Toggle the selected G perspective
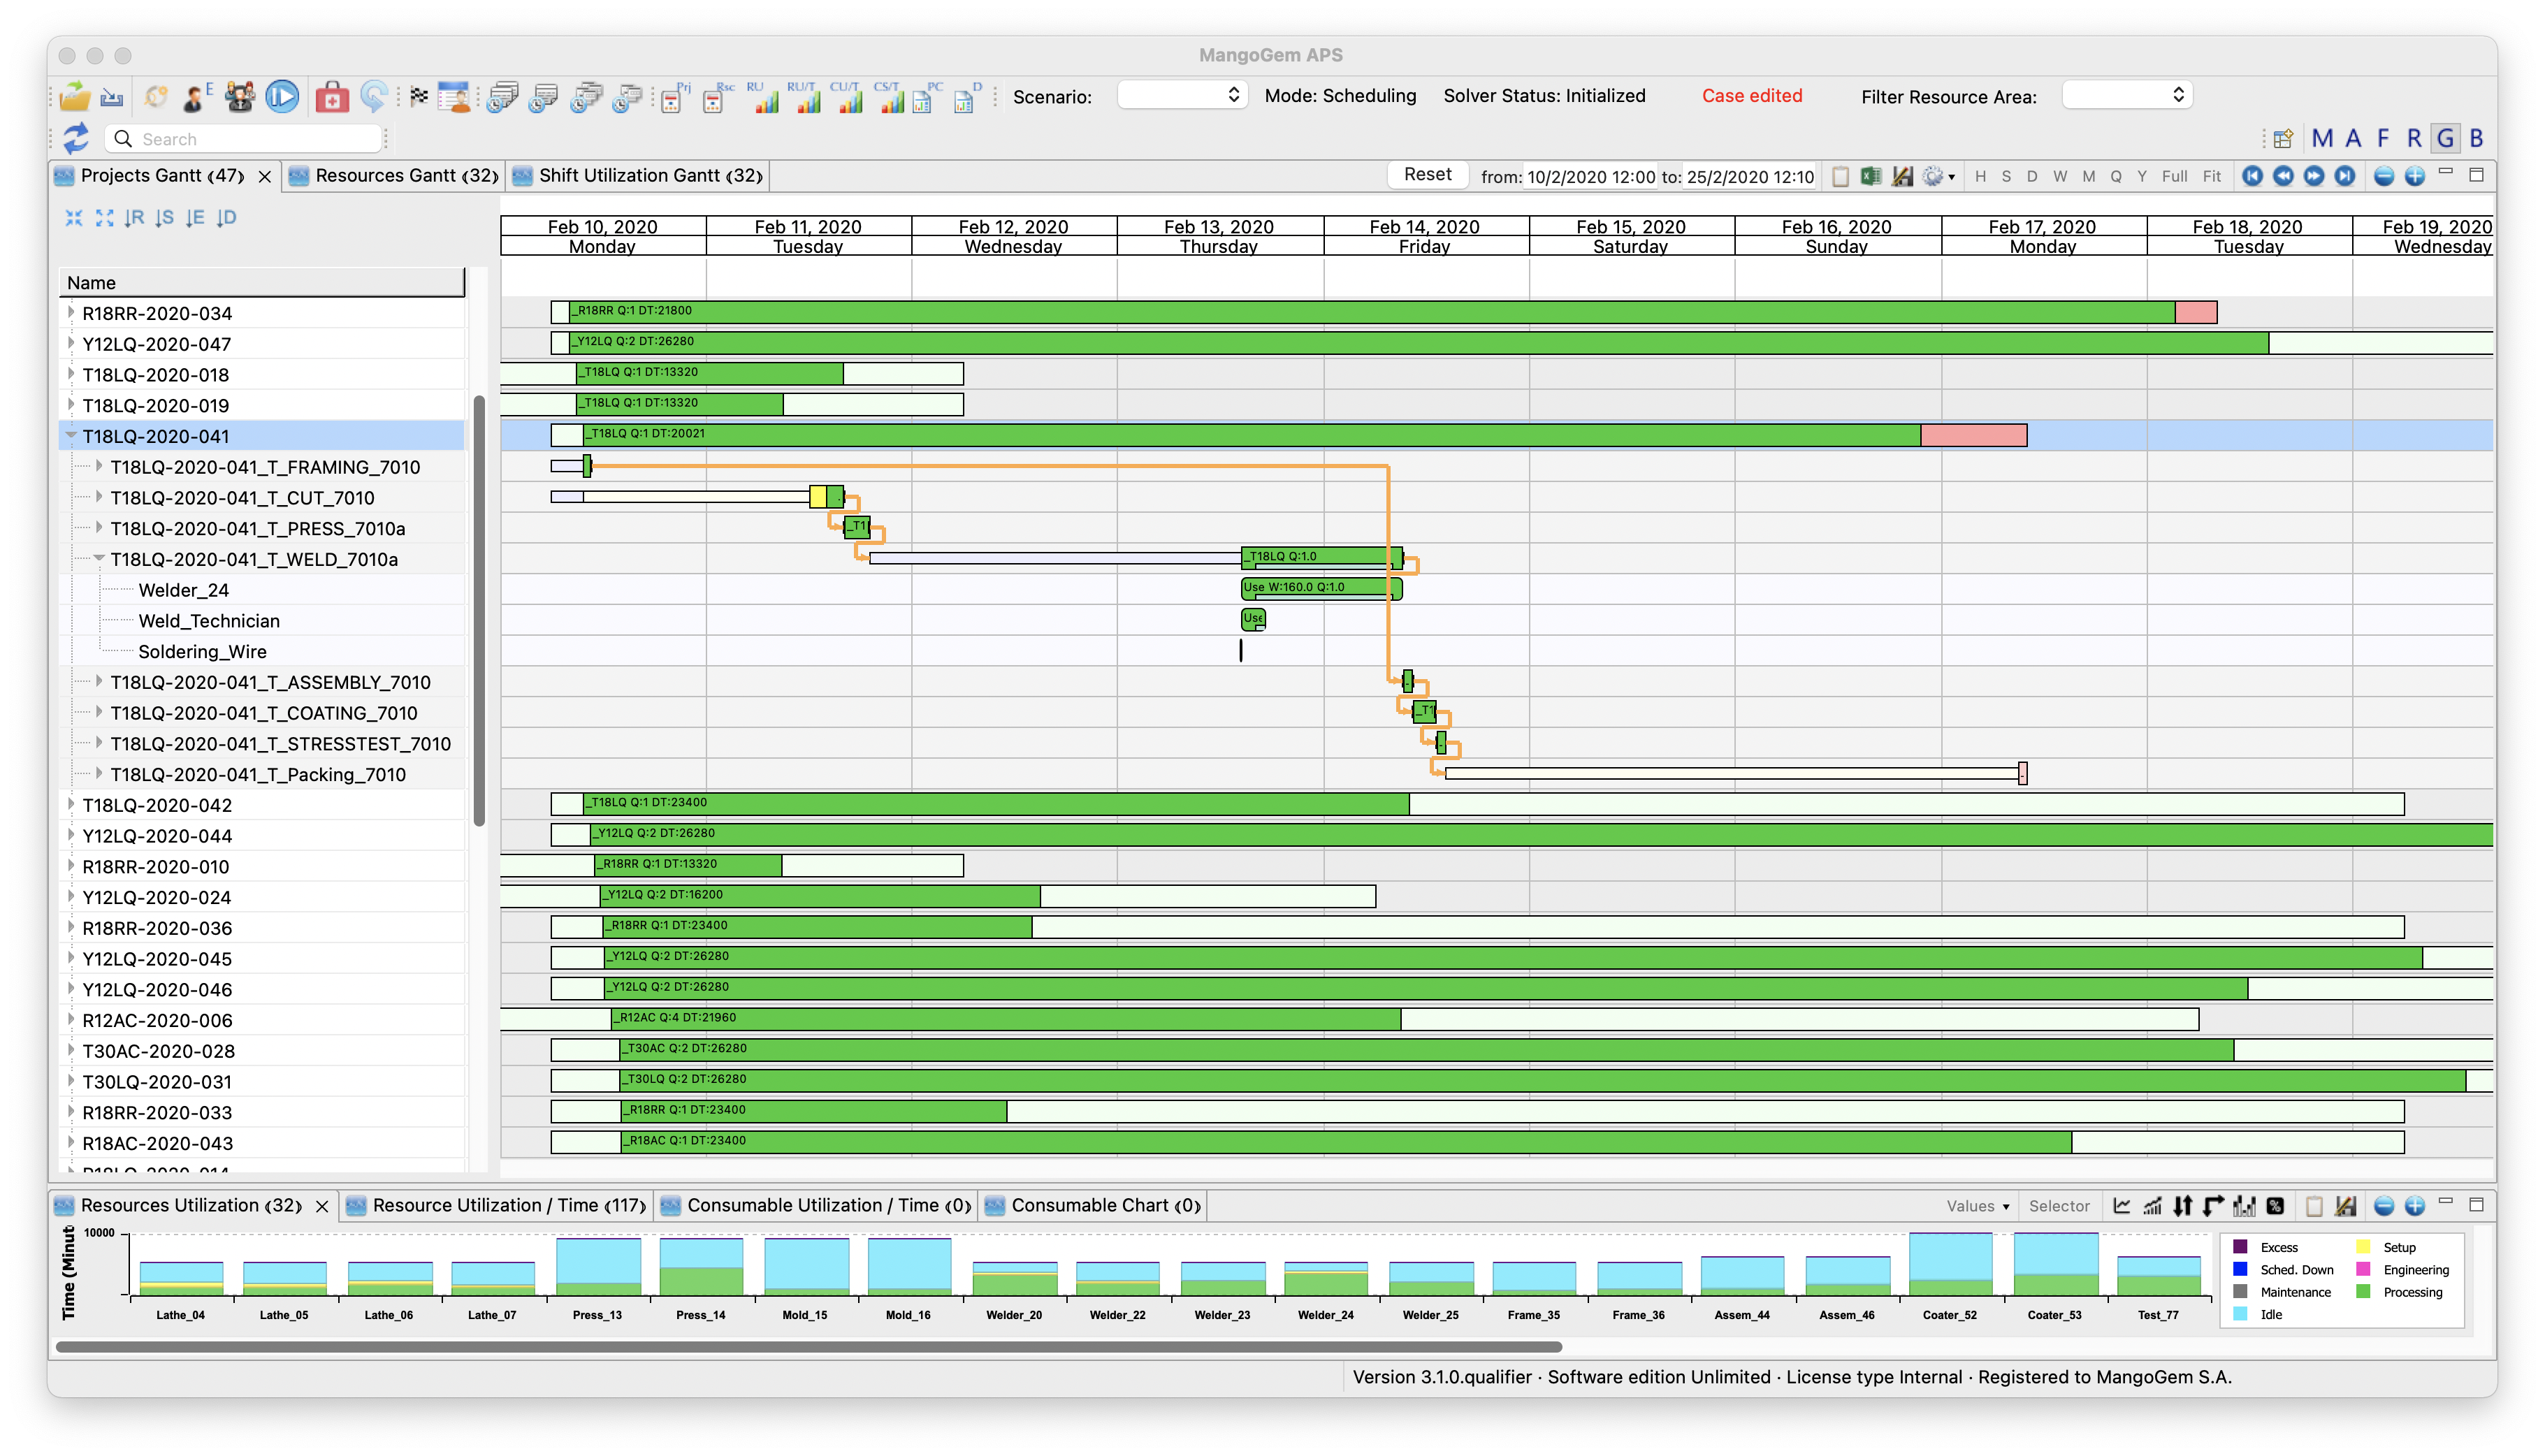The image size is (2545, 1456). (2446, 138)
